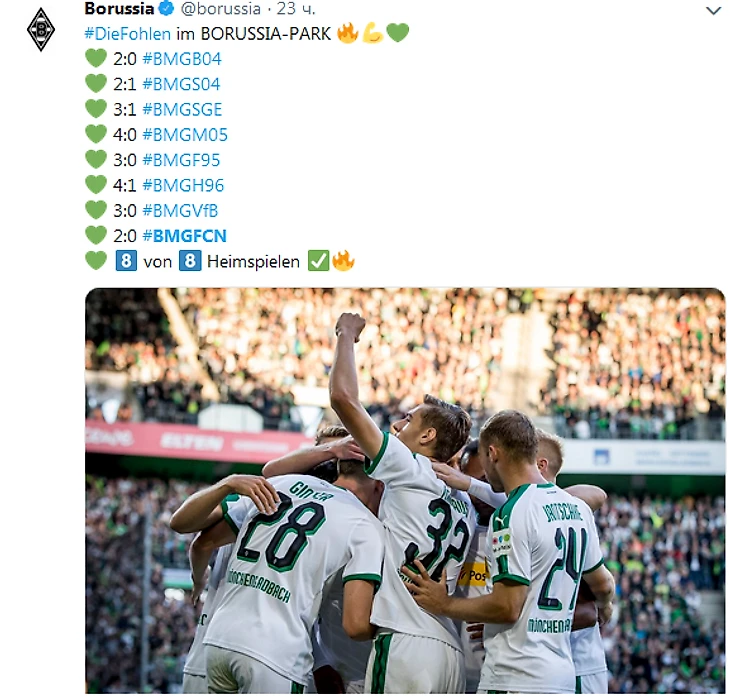Open the #BMGH96 hashtag
This screenshot has height=697, width=730.
pos(183,185)
